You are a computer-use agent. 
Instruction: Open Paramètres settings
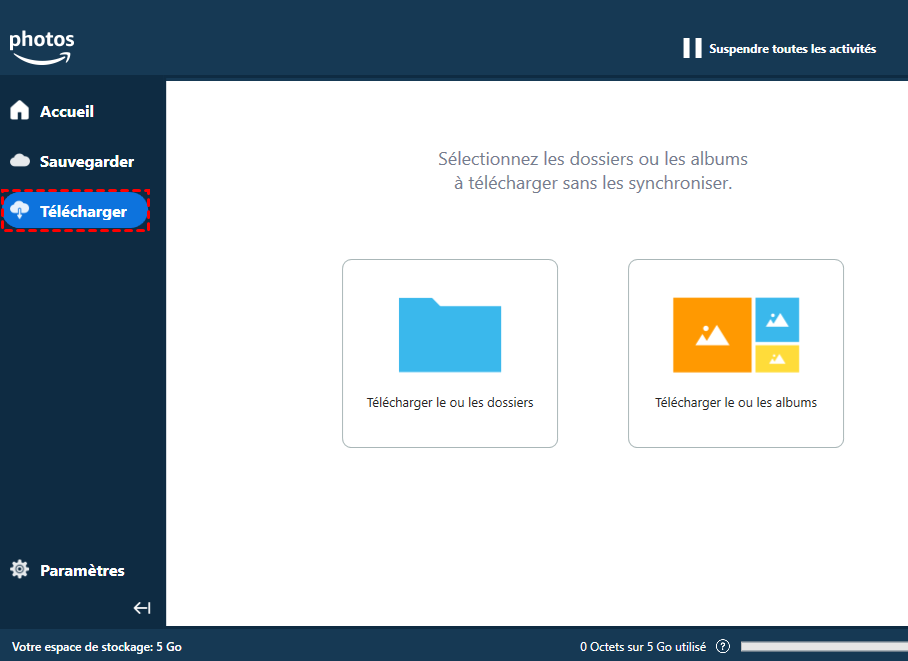(x=82, y=571)
